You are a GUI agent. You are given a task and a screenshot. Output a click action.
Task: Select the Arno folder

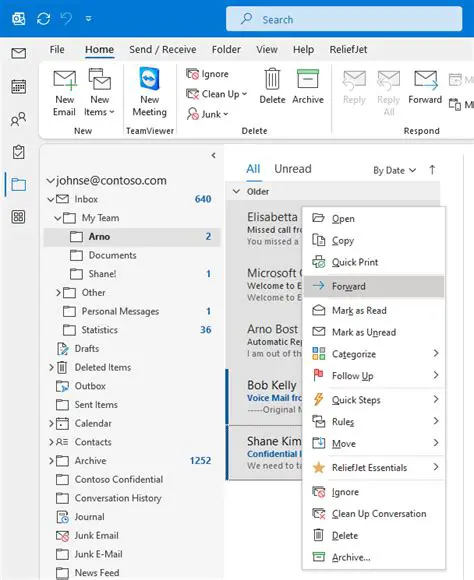coord(132,237)
